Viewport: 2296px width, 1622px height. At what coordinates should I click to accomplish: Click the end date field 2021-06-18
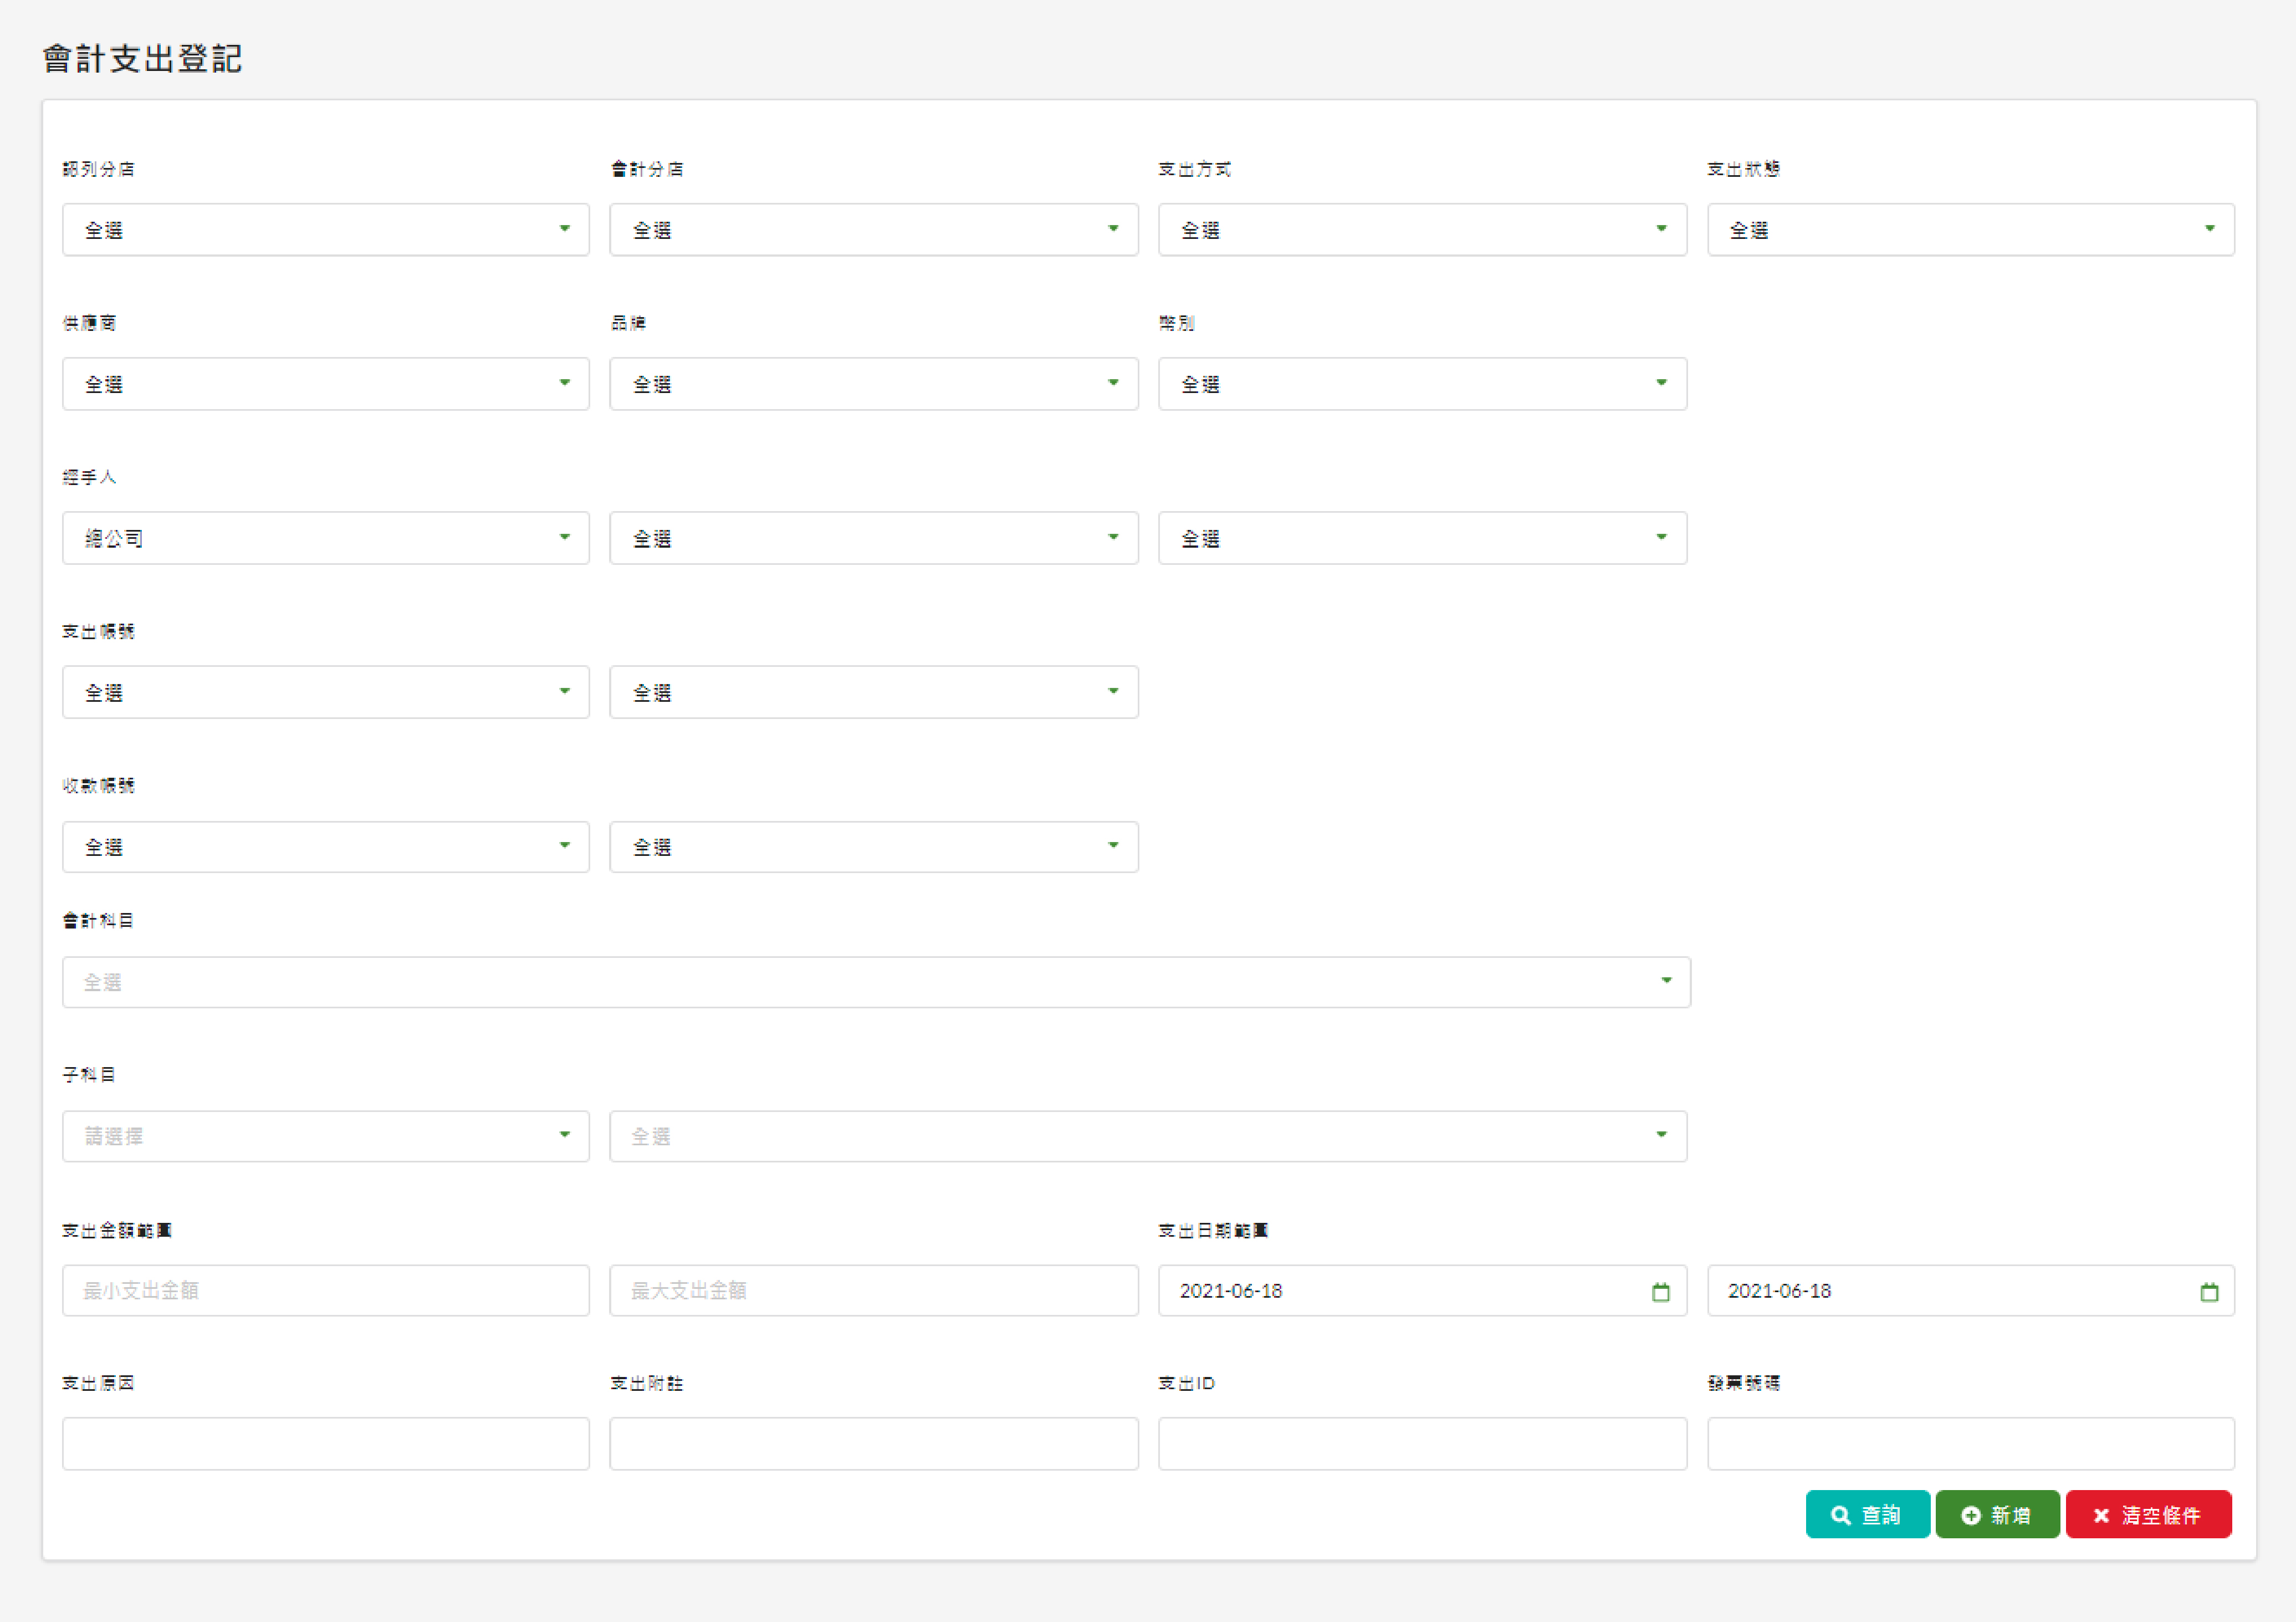point(1970,1291)
